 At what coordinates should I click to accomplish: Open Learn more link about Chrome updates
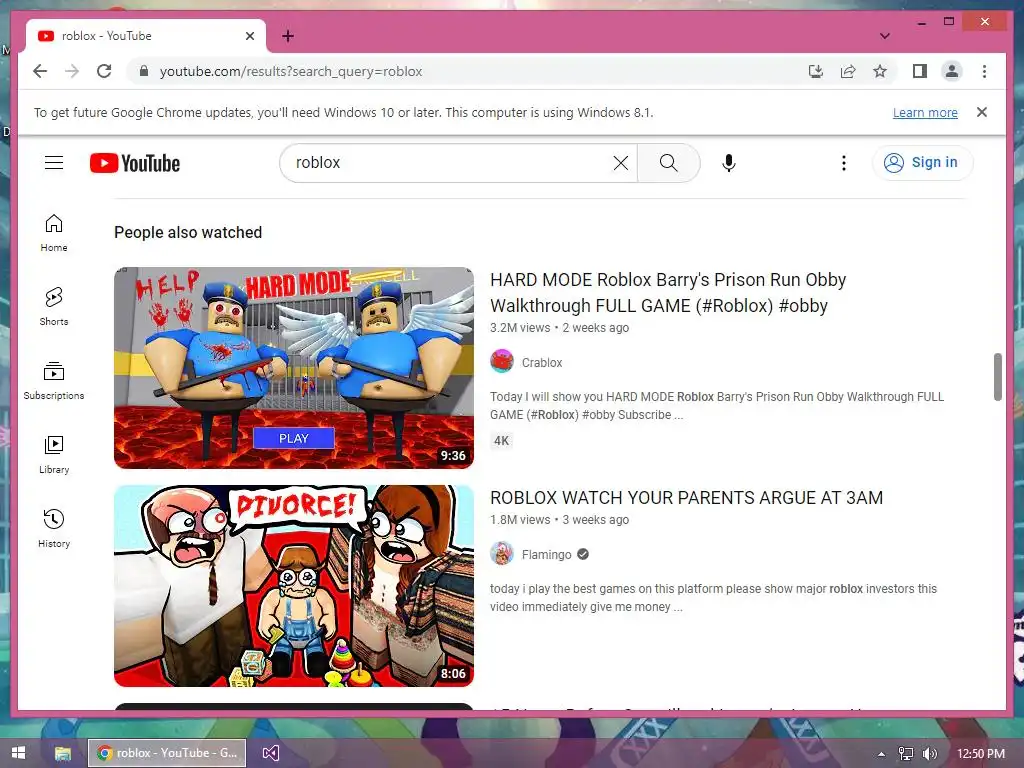pyautogui.click(x=925, y=112)
